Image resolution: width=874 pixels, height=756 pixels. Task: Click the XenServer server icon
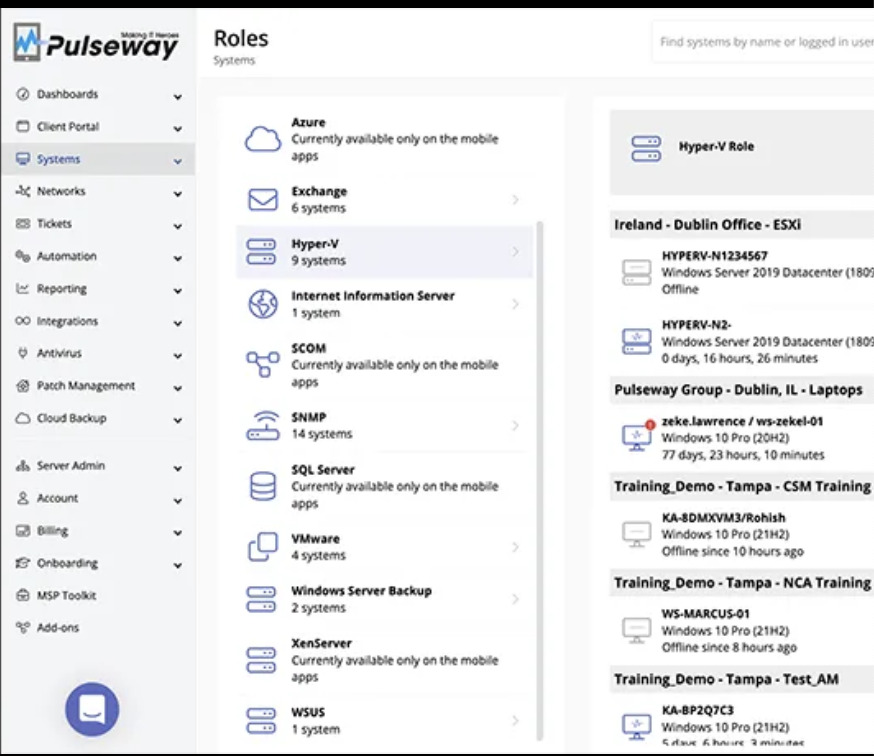click(261, 660)
